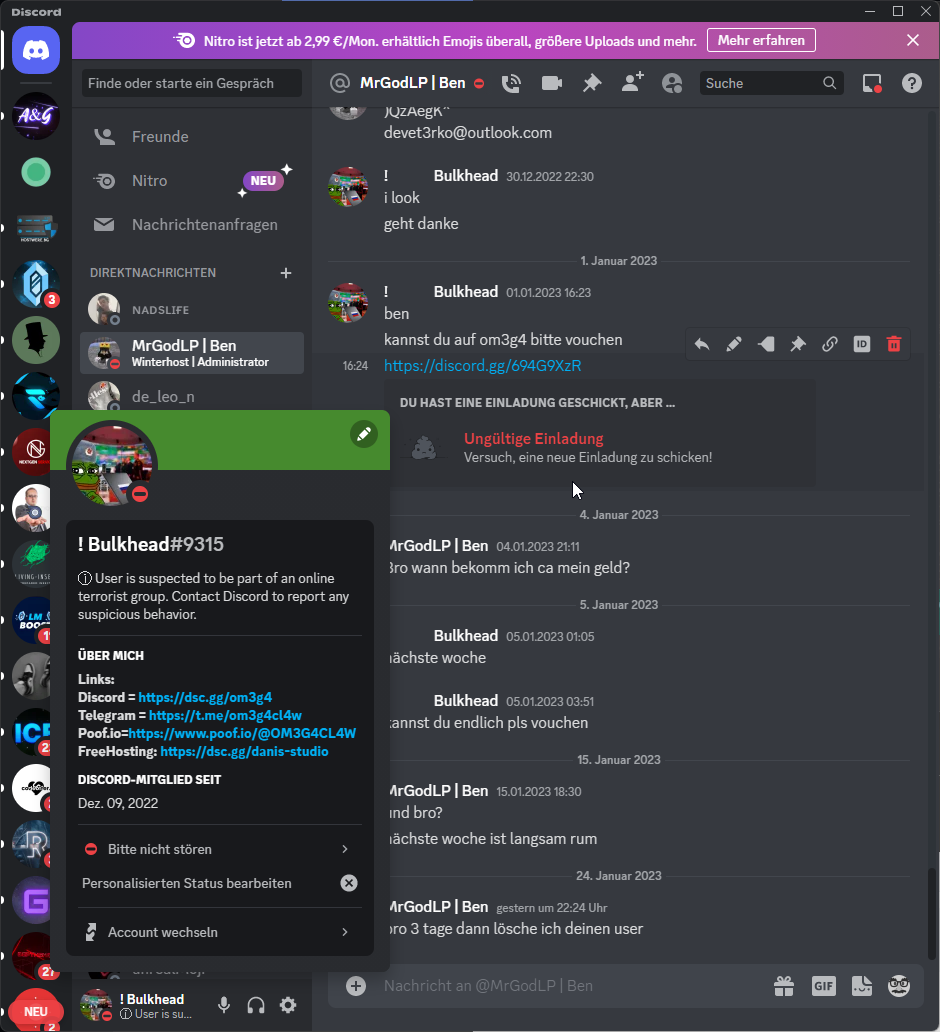The width and height of the screenshot is (940, 1032).
Task: Open the Discord inbox icon
Action: [872, 84]
